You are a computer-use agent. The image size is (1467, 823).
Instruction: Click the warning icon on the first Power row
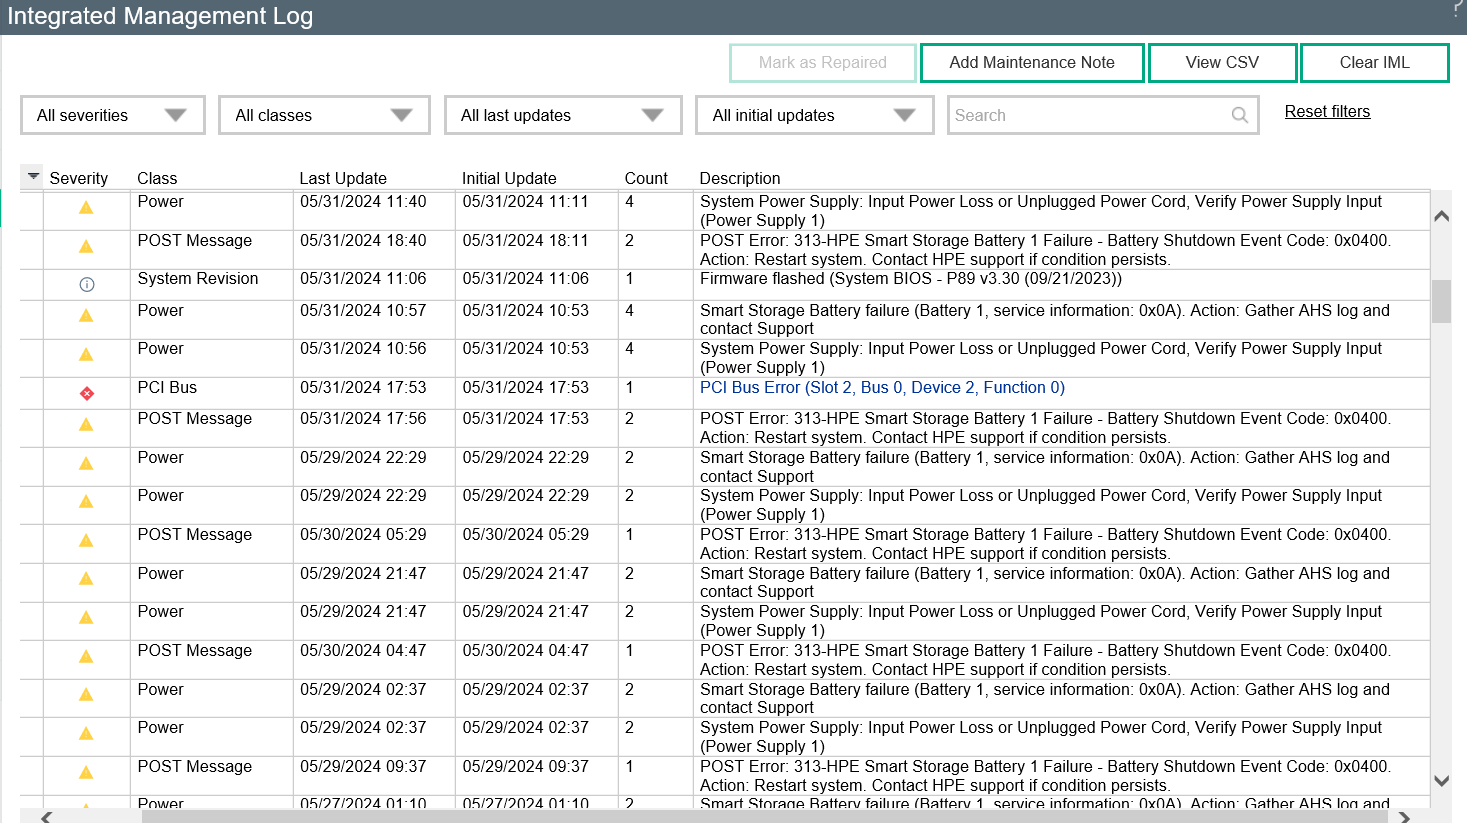coord(86,208)
